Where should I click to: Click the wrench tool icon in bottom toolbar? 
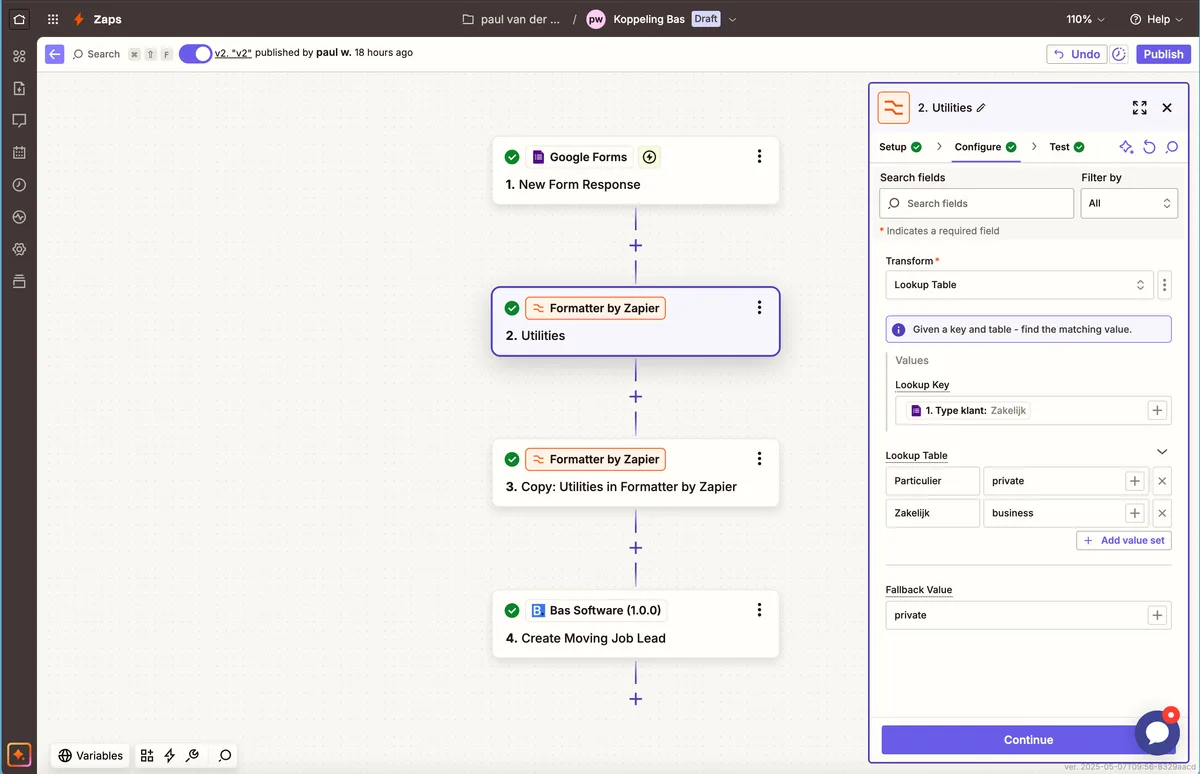point(193,756)
